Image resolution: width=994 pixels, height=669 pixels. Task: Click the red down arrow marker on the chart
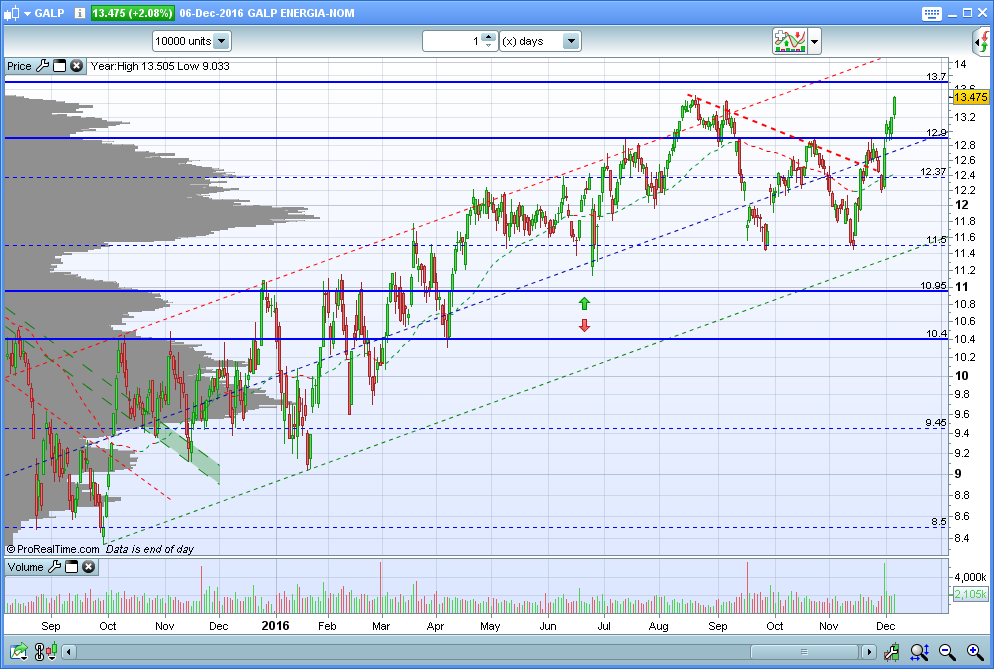[x=584, y=326]
